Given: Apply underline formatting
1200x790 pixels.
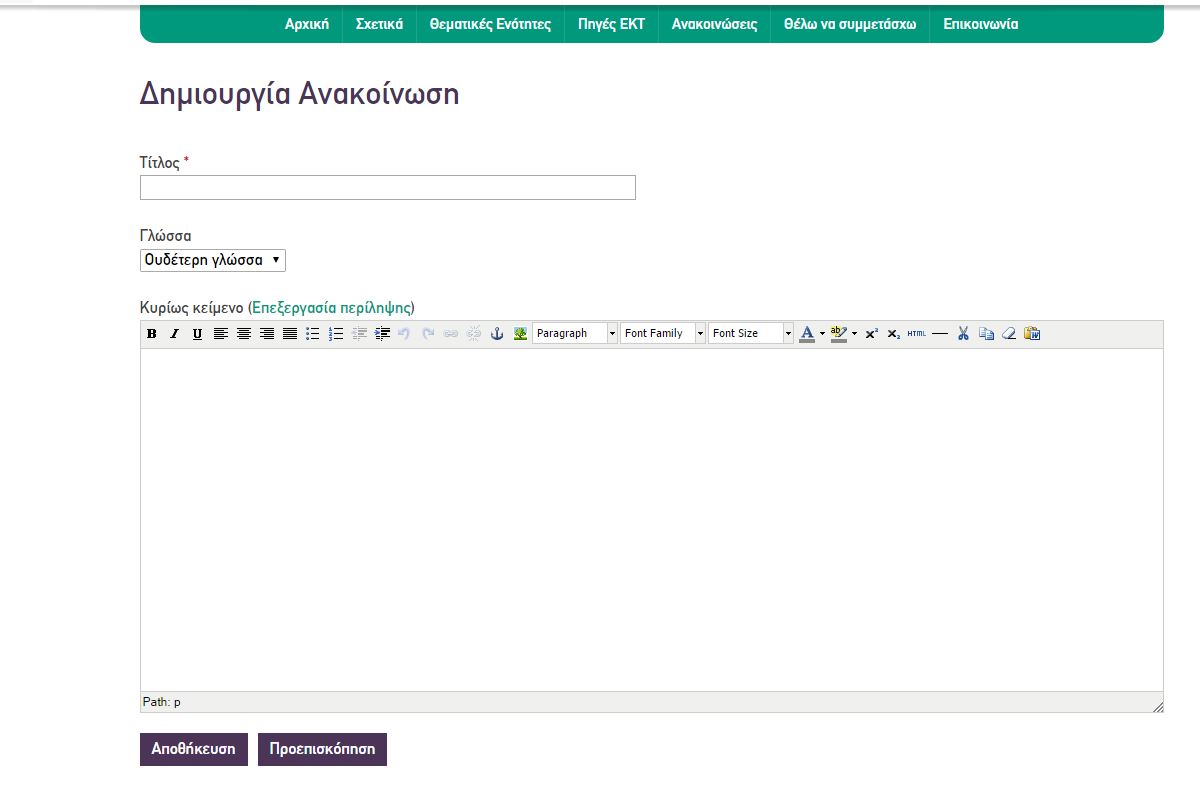Looking at the screenshot, I should [x=197, y=334].
